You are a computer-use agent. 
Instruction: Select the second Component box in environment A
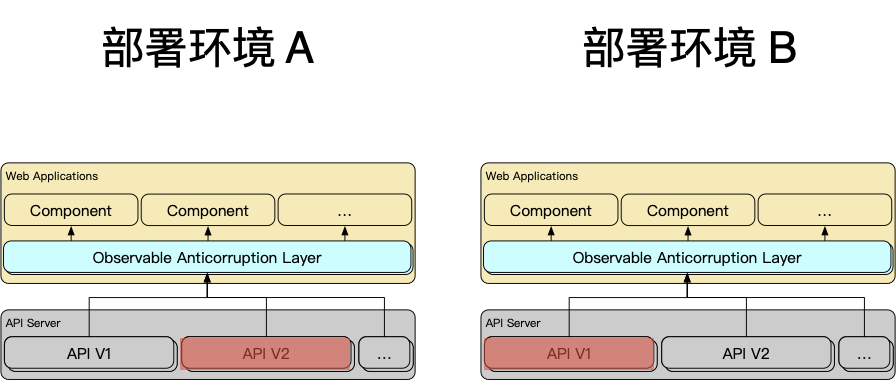pos(208,210)
